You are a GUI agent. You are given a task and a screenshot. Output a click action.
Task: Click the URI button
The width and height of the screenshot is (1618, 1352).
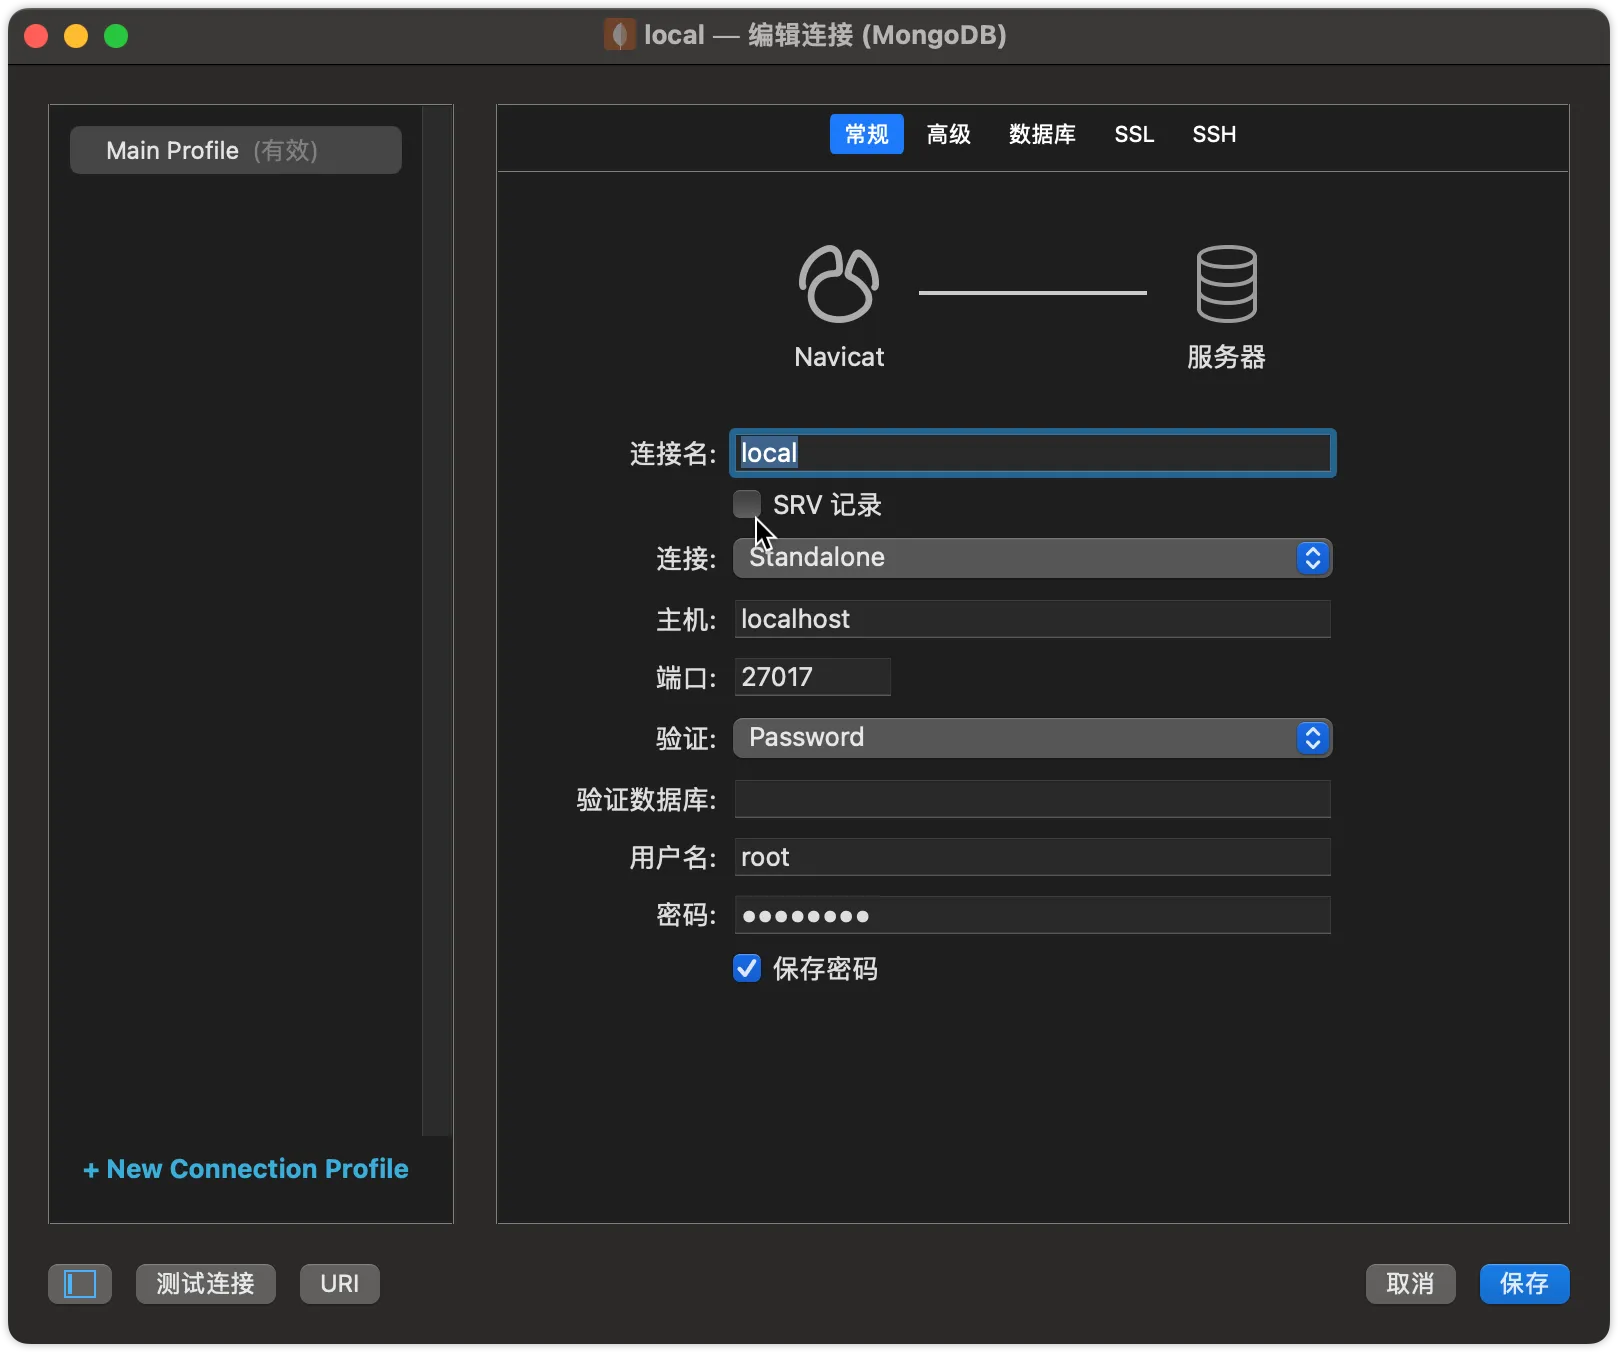pyautogui.click(x=340, y=1283)
